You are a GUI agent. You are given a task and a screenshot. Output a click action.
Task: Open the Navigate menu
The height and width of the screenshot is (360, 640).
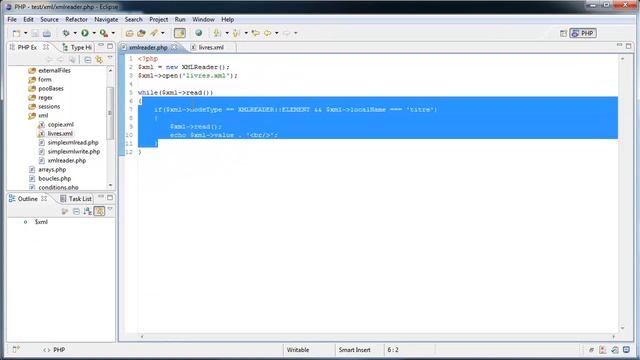click(106, 20)
